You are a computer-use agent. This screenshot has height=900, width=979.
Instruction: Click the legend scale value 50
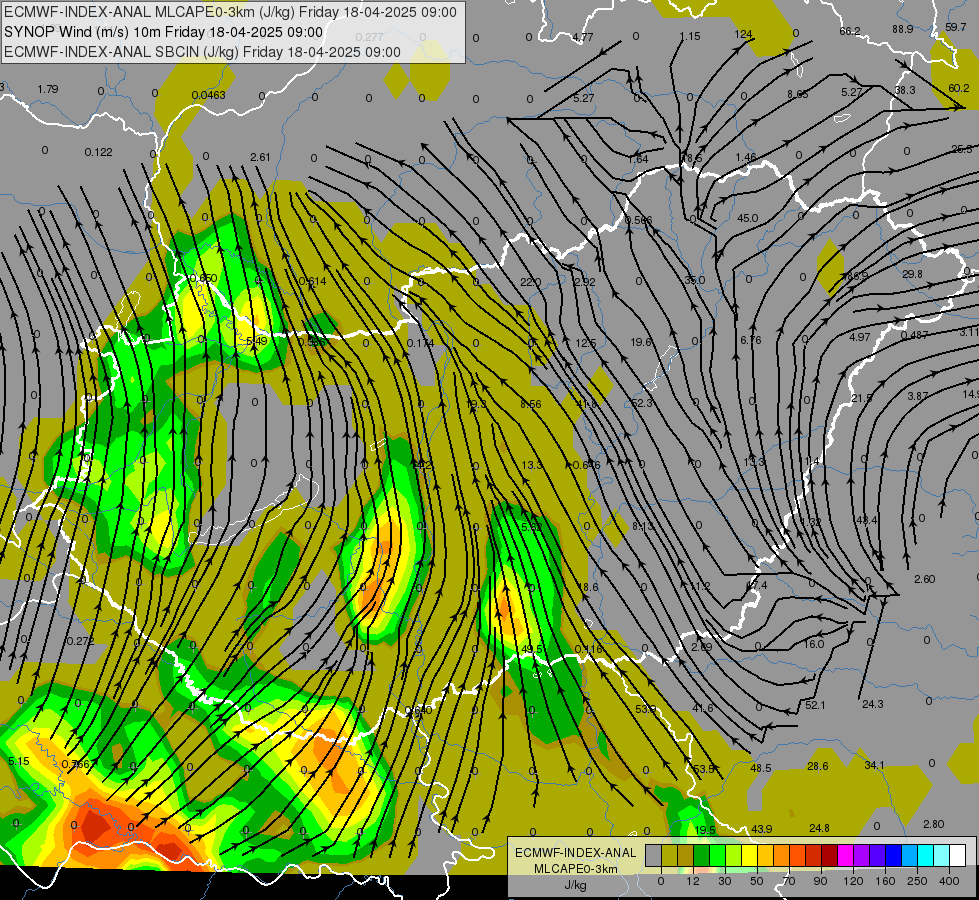tap(757, 881)
